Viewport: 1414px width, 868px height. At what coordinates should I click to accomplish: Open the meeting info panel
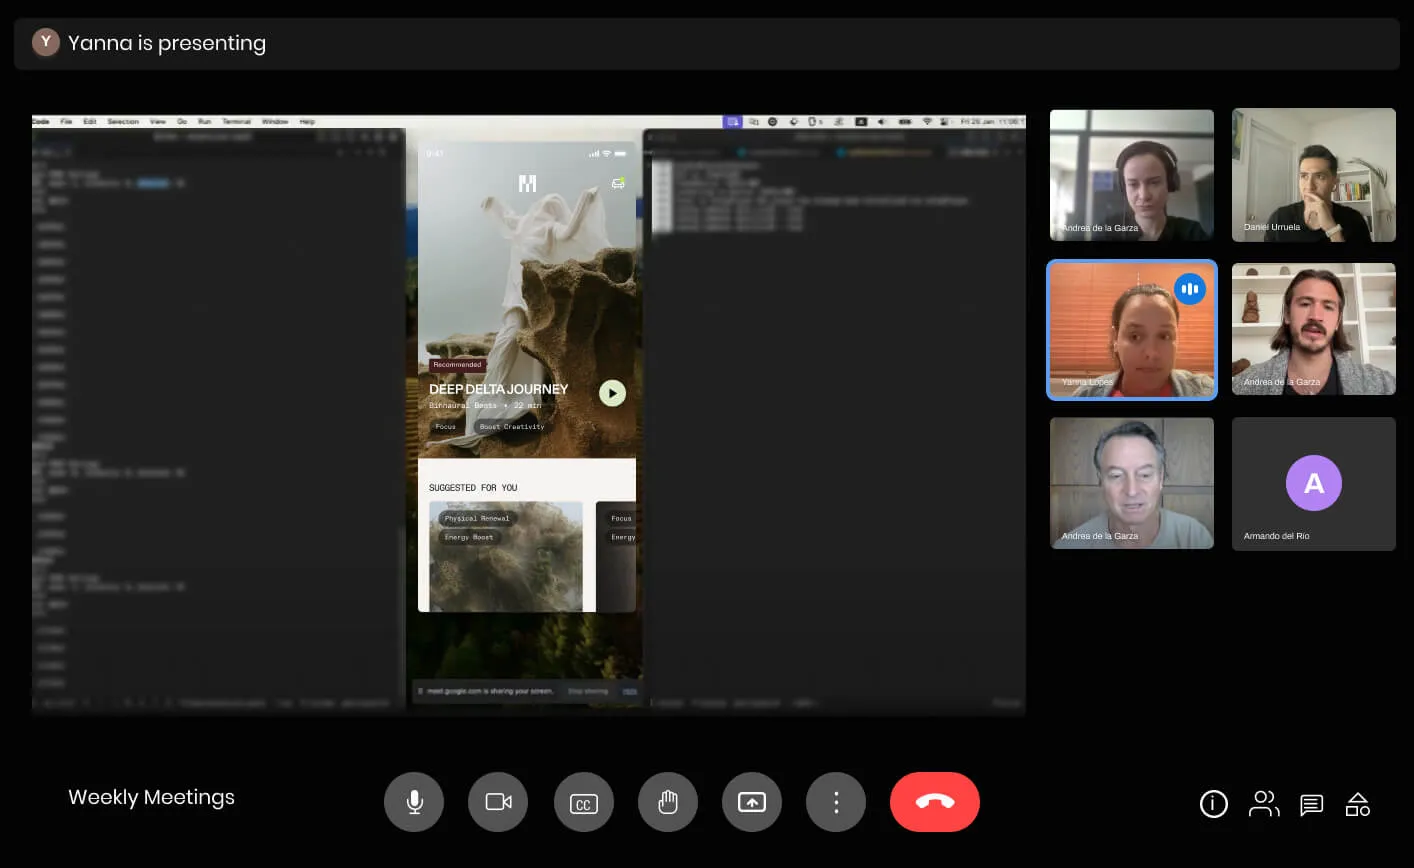point(1213,804)
